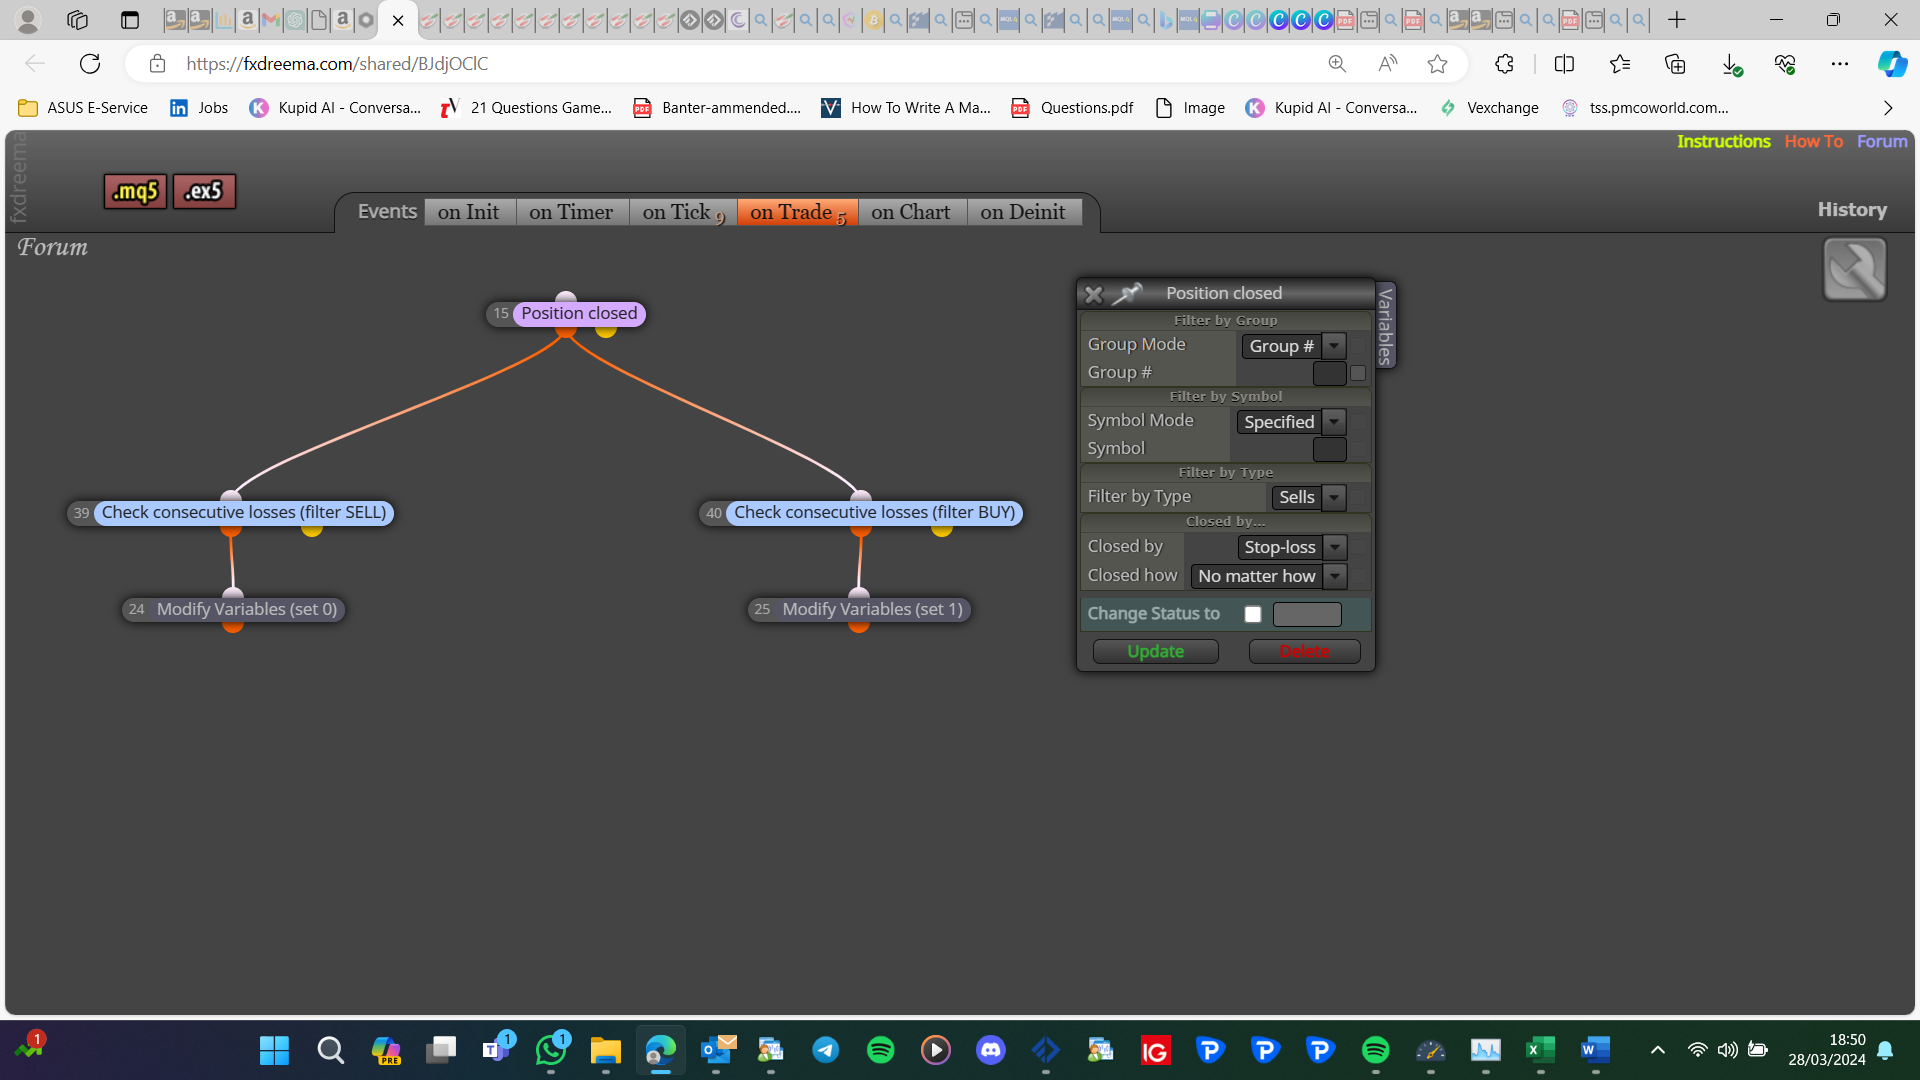The image size is (1920, 1080).
Task: Tick the small checkbox beside Group # field
Action: coord(1358,373)
